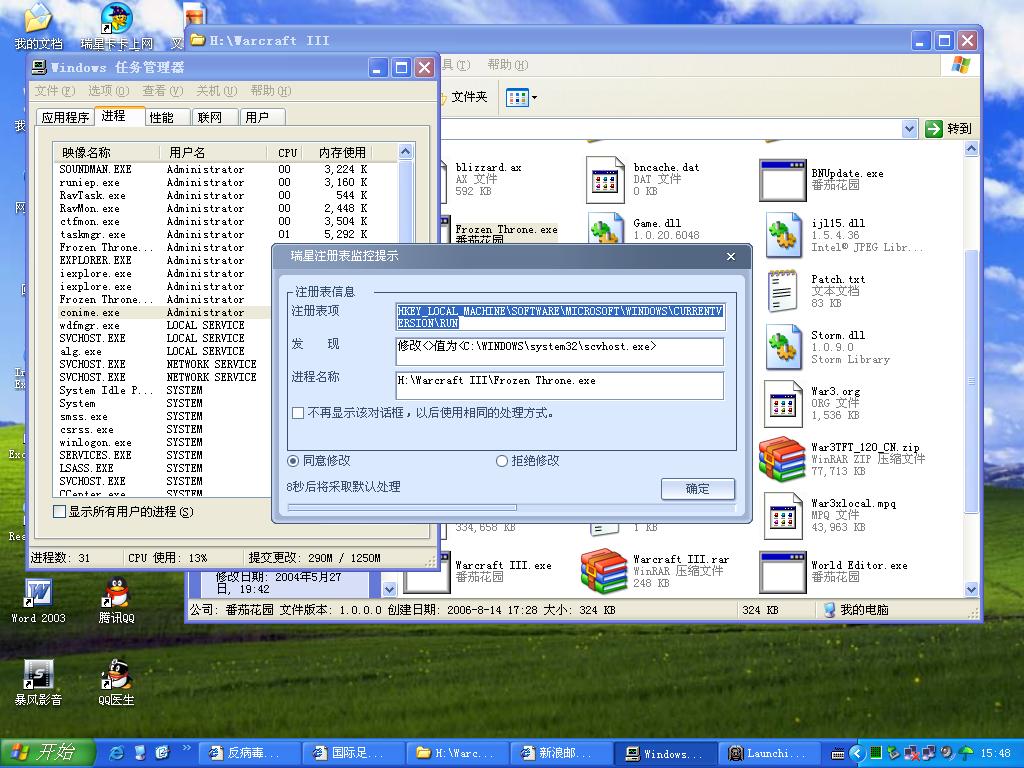Select the War3TFT_120_CN.zip archive icon
The width and height of the screenshot is (1024, 768).
click(781, 459)
